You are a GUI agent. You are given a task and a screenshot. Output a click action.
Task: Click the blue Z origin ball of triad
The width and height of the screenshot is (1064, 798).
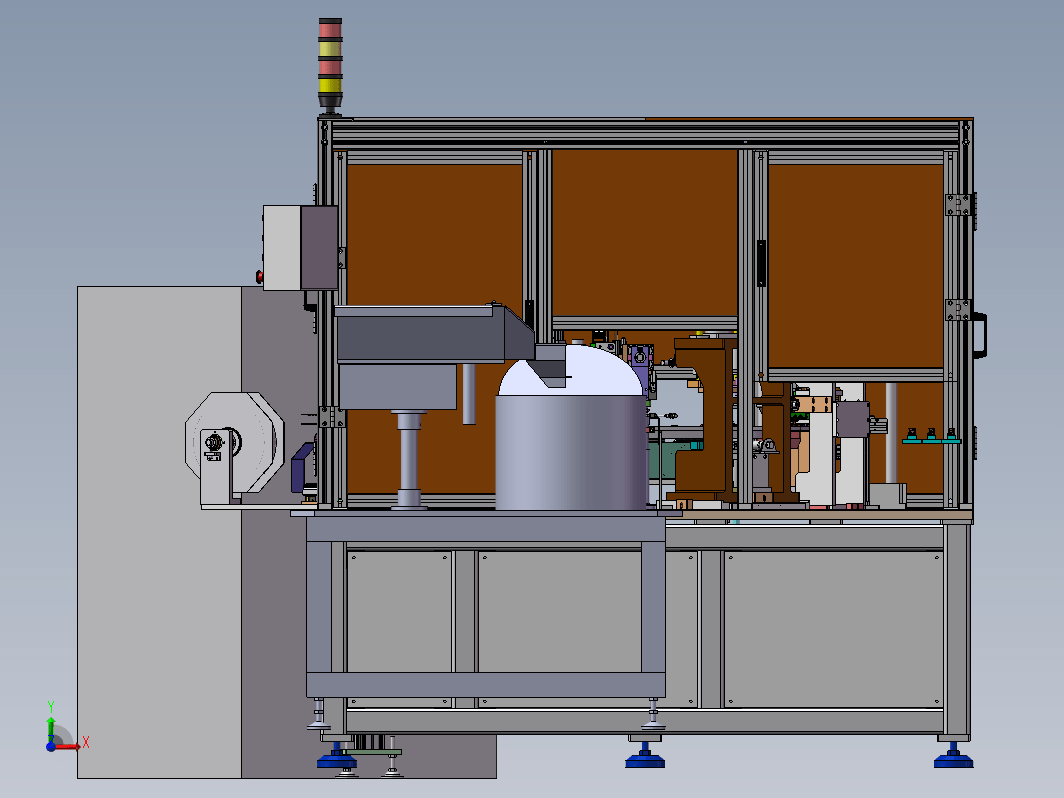51,746
